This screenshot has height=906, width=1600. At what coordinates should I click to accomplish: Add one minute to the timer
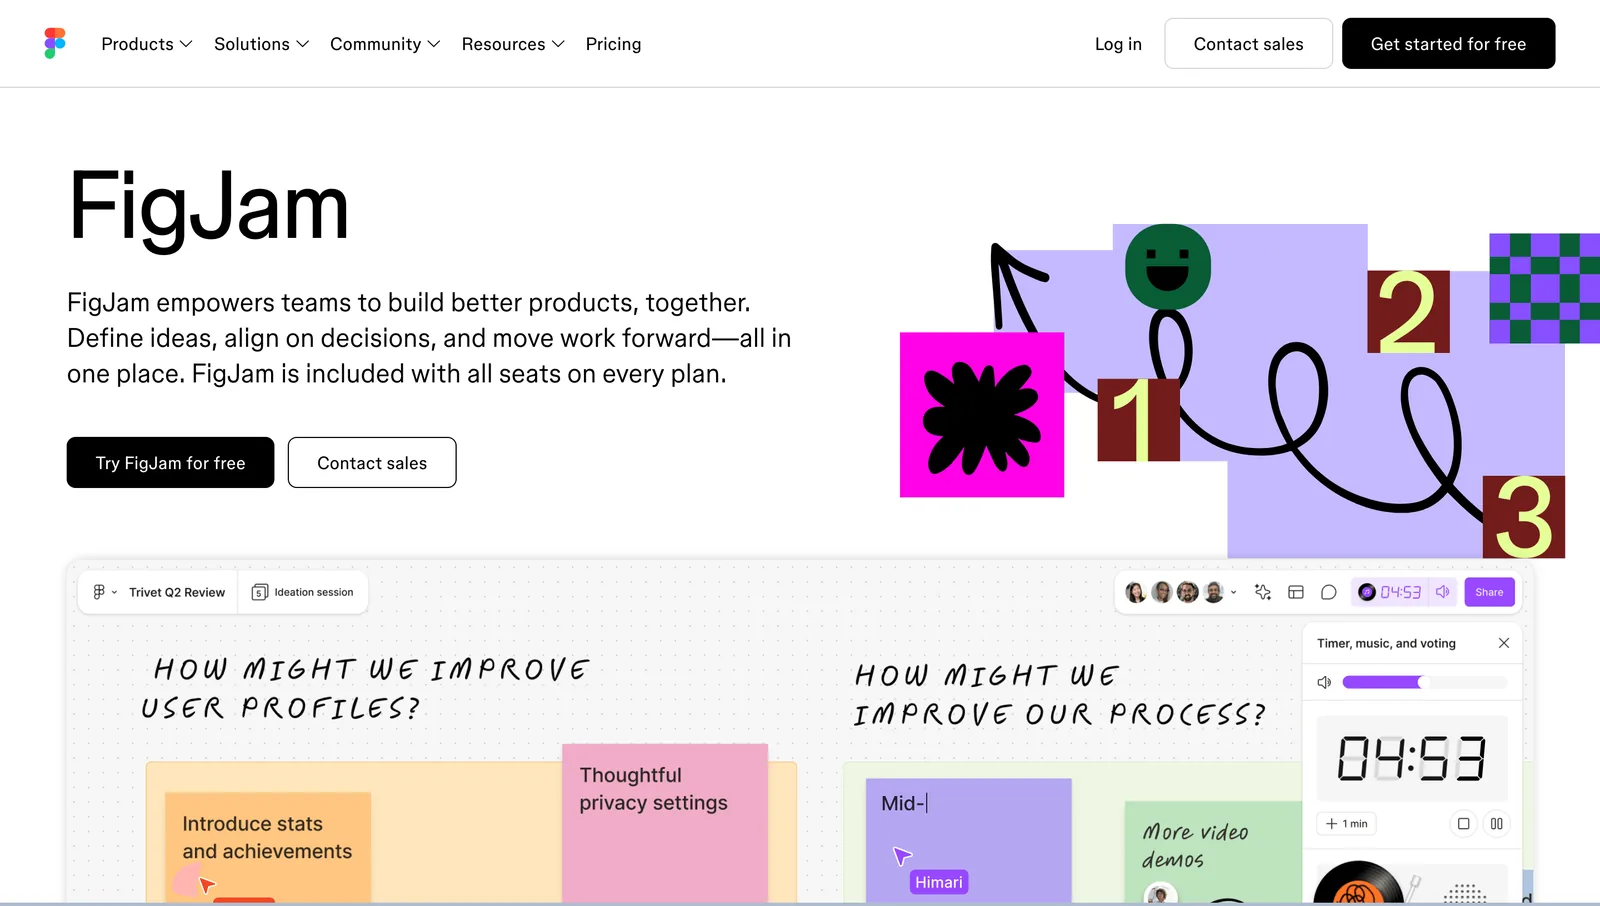(x=1346, y=823)
